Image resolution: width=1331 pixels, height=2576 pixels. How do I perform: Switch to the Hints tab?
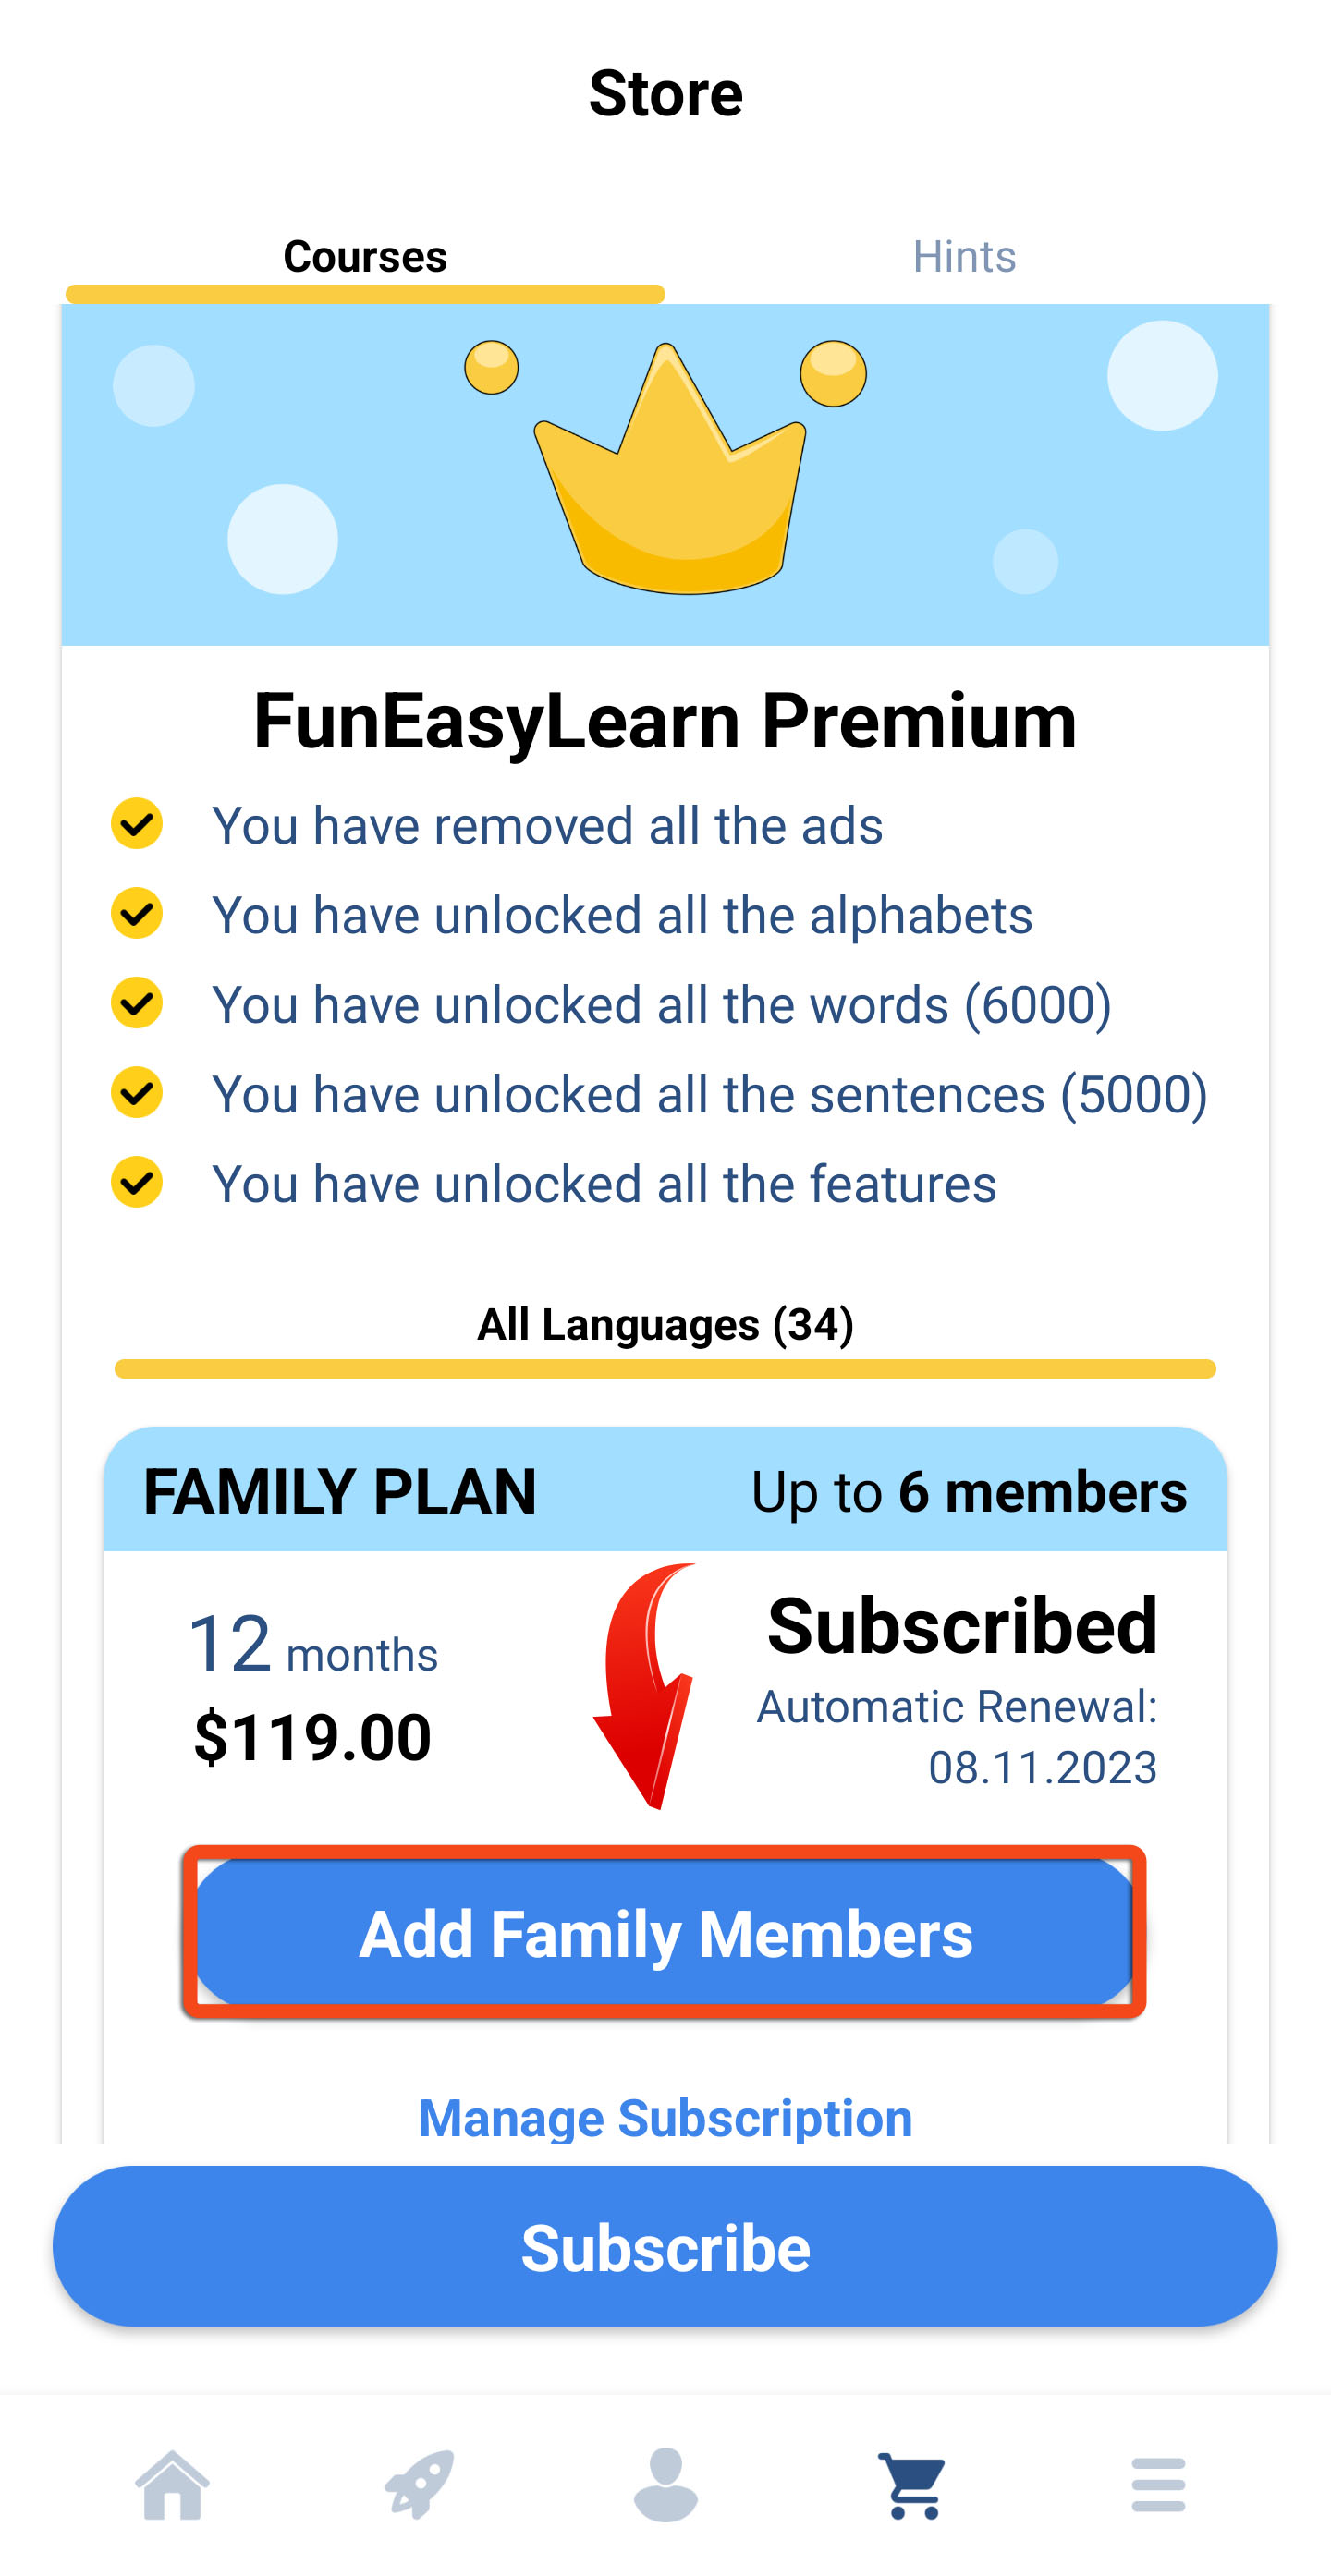964,257
